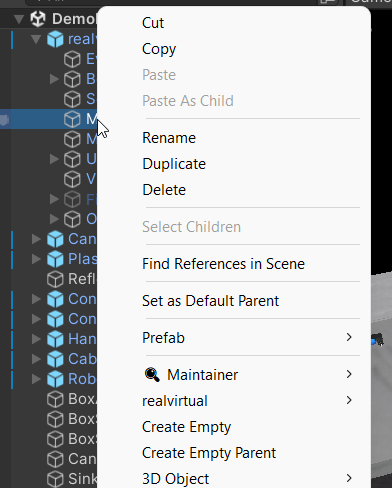Viewport: 392px width, 488px height.
Task: Select the blue prefab cube icon for Plas
Action: click(x=55, y=259)
